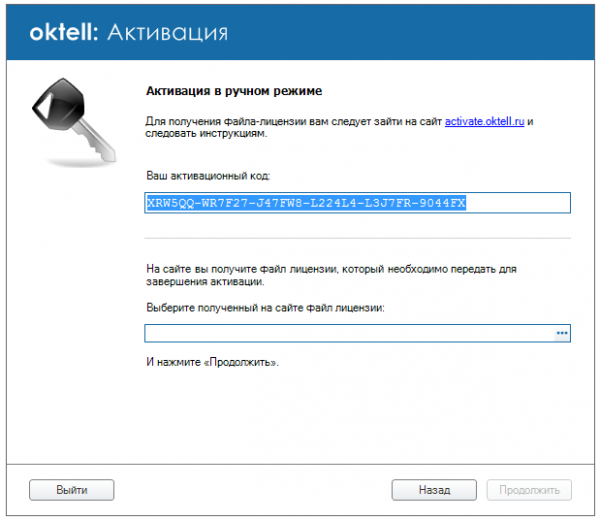Viewport: 600px width, 521px height.
Task: Click the label Выберите полученный на сайте файл лицензии
Action: 265,308
